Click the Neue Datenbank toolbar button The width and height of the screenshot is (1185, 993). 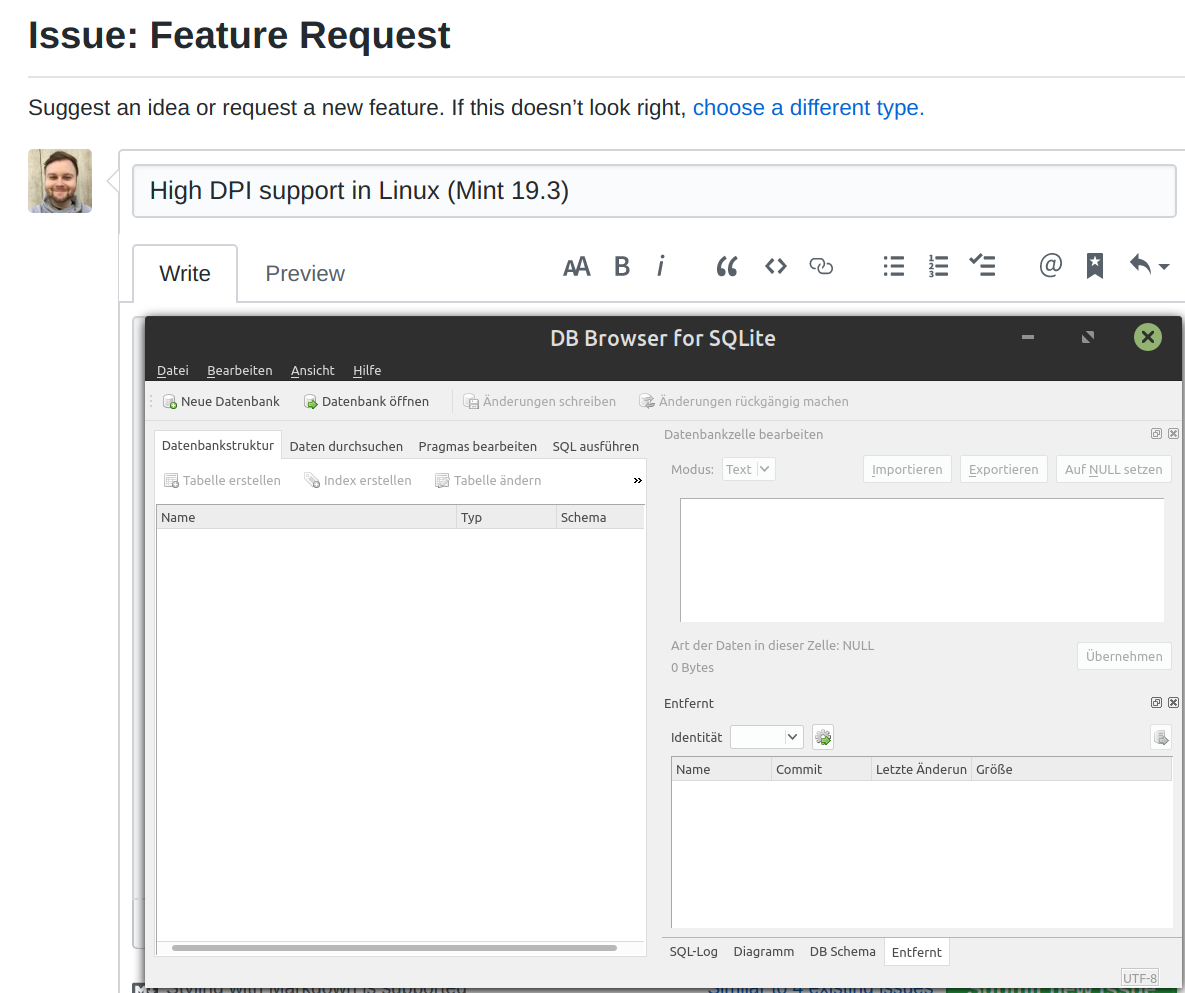click(221, 401)
